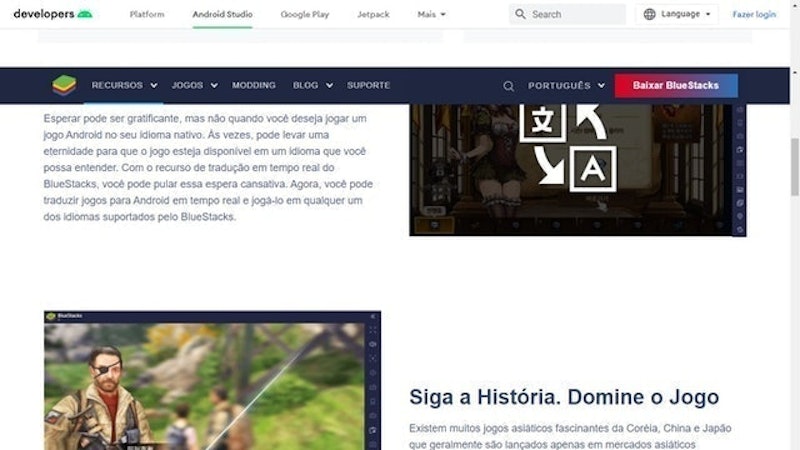Click the paragraph starting 'Existem muitos jogos asiáticos'

point(570,436)
